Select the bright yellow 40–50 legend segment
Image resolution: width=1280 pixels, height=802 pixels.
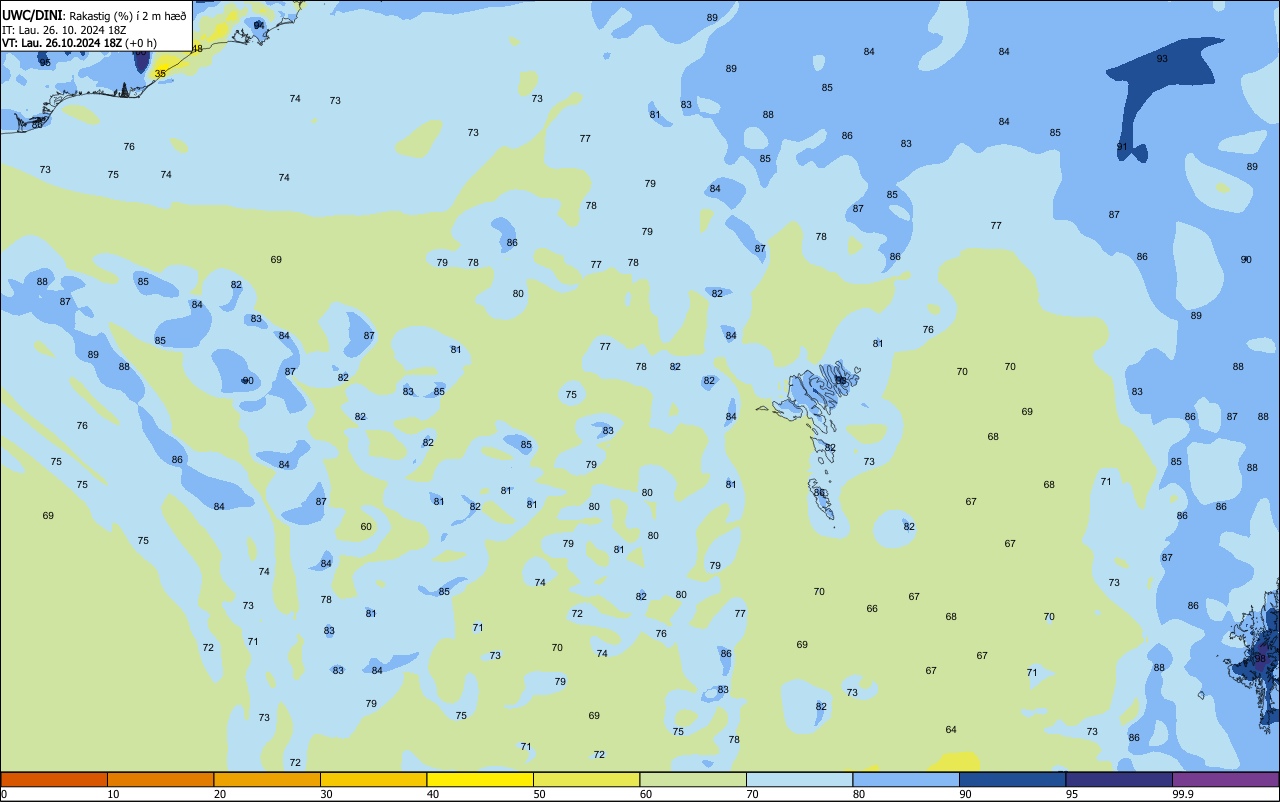pyautogui.click(x=480, y=779)
